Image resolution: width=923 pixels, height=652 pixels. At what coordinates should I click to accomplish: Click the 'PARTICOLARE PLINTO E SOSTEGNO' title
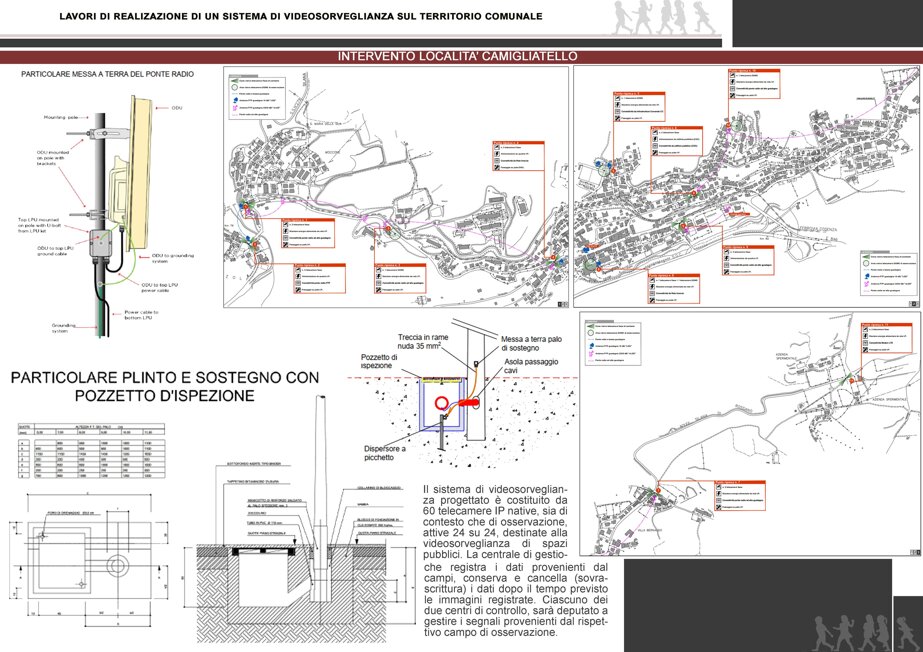pos(165,386)
